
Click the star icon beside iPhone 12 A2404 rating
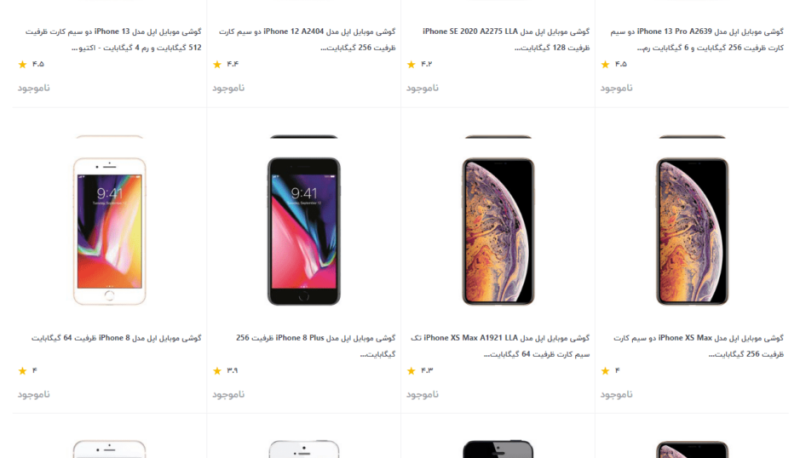click(x=217, y=64)
